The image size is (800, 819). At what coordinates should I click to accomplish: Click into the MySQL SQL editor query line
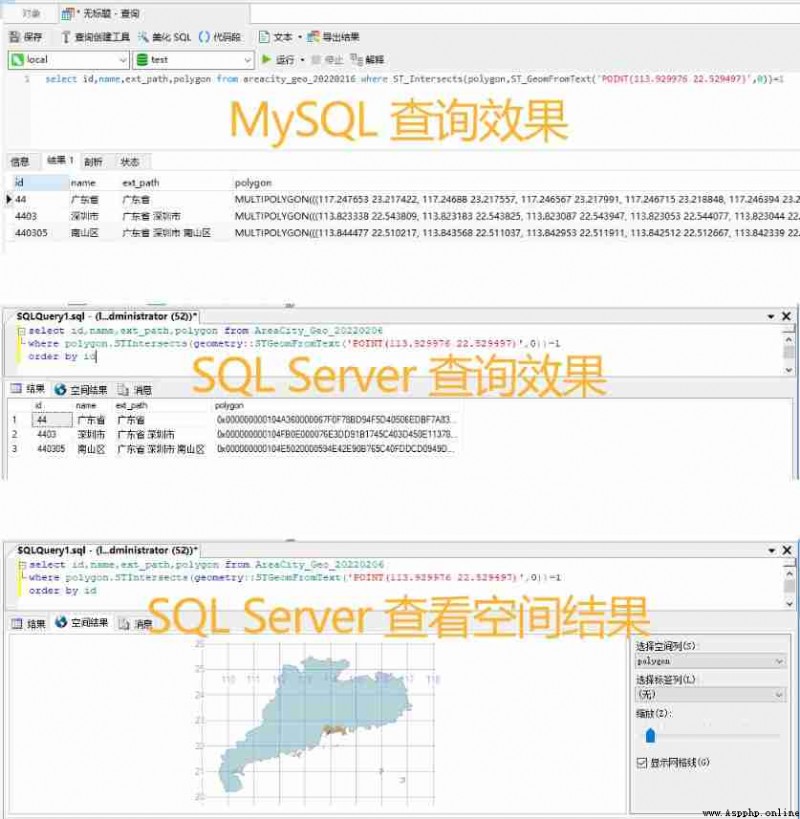pos(414,79)
